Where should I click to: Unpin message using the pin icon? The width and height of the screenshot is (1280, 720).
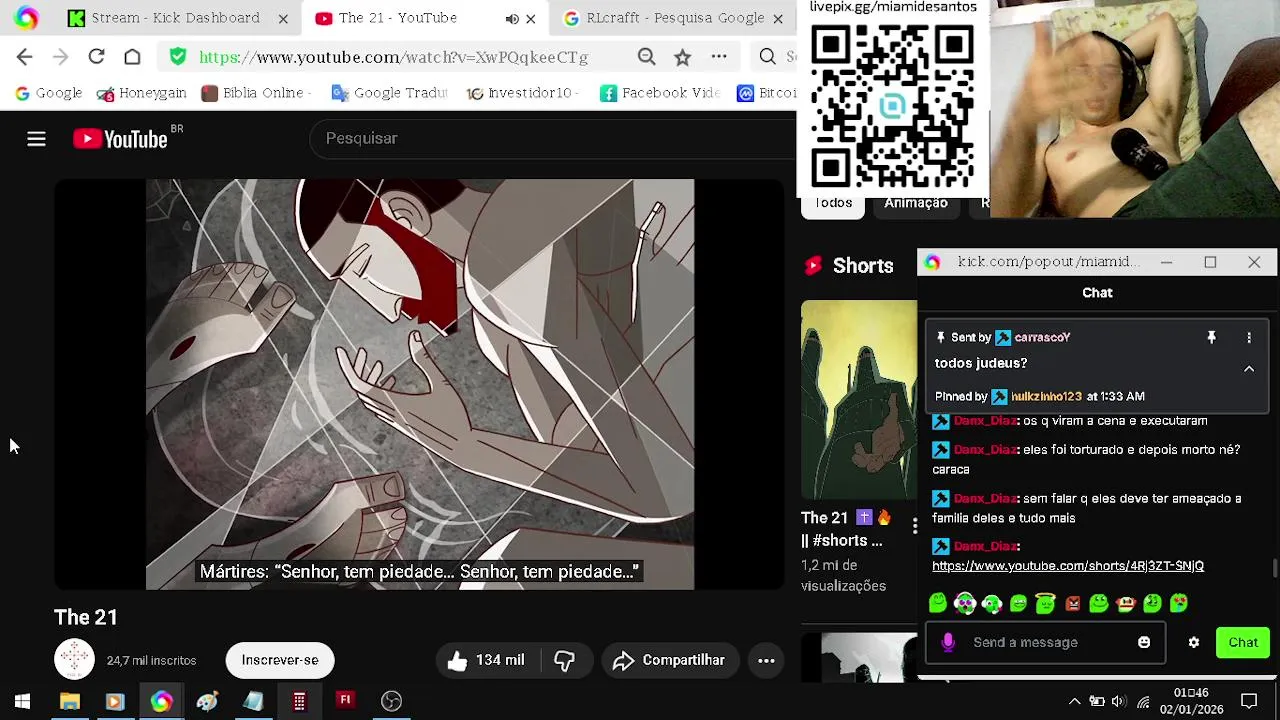point(1211,338)
